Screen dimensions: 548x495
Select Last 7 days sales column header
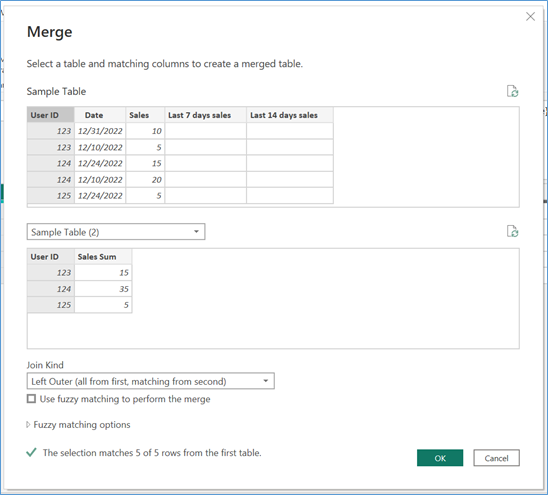[206, 115]
